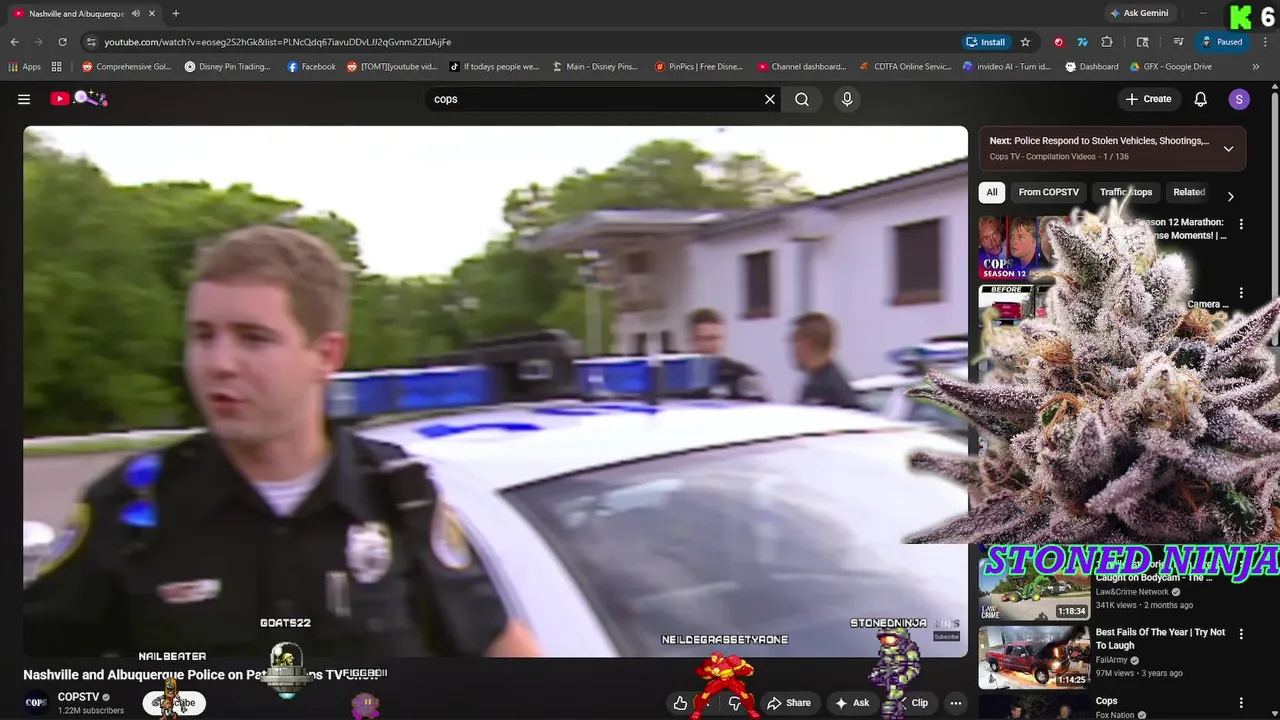The width and height of the screenshot is (1280, 720).
Task: Show more filter chips with right arrow
Action: coord(1231,196)
